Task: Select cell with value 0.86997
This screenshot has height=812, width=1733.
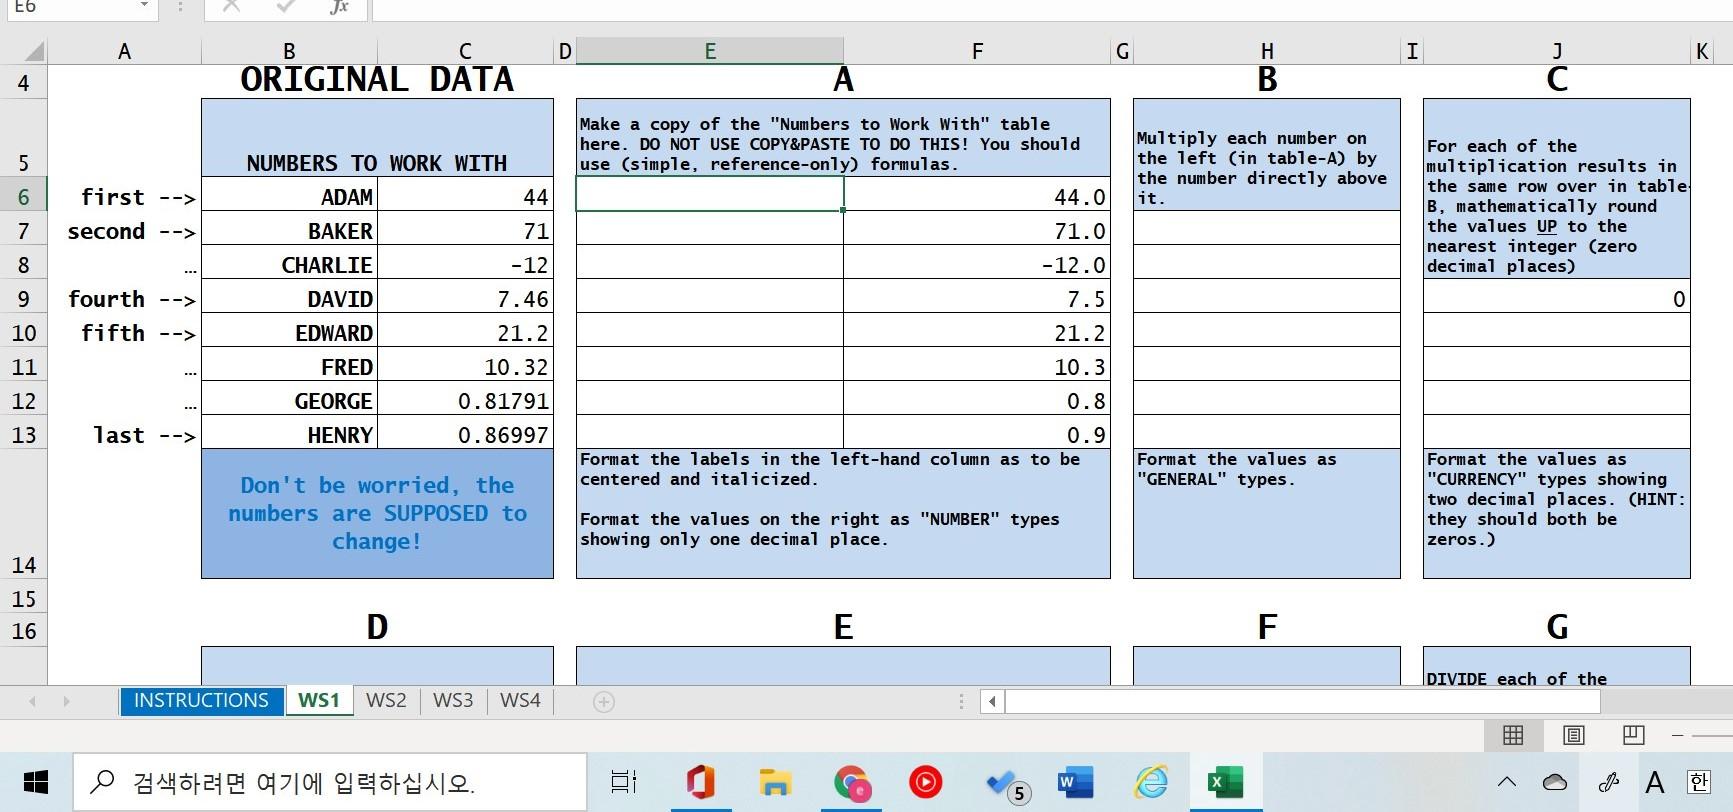Action: point(465,435)
